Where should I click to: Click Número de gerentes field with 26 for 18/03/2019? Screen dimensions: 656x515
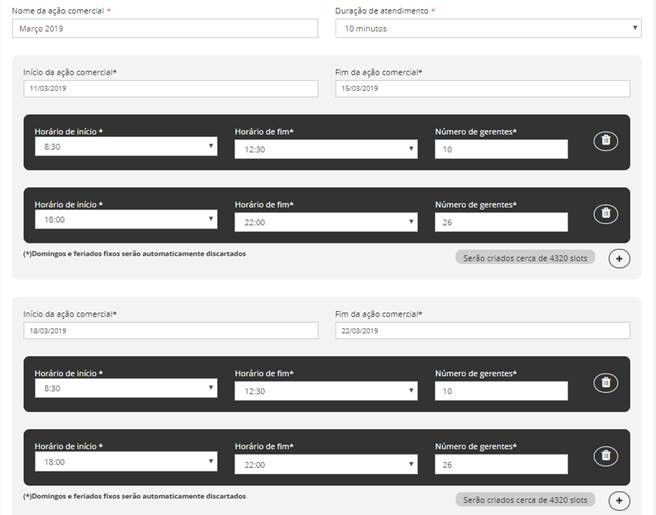pyautogui.click(x=501, y=464)
